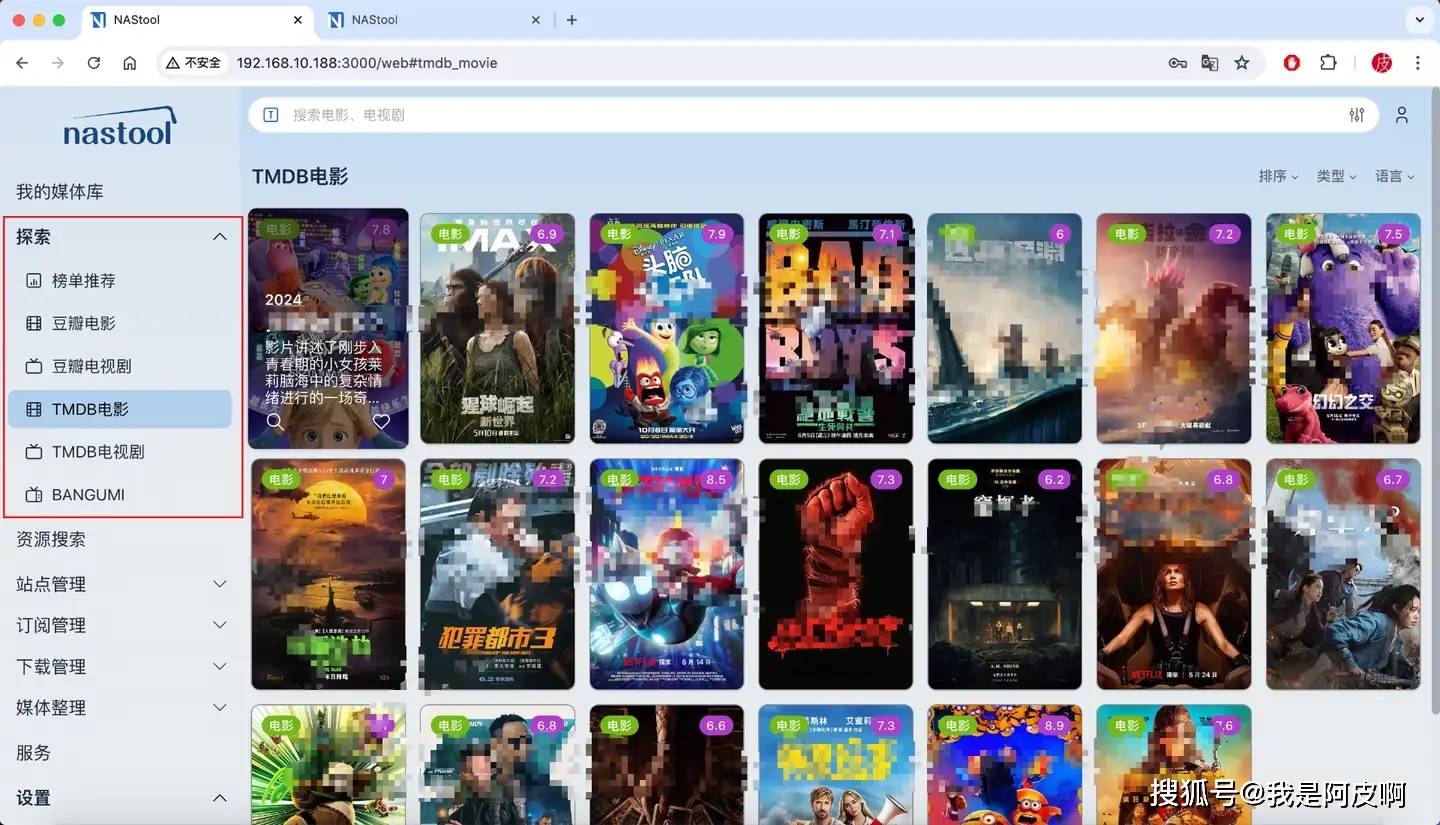Go to browser home page icon
1440x825 pixels.
[x=130, y=63]
